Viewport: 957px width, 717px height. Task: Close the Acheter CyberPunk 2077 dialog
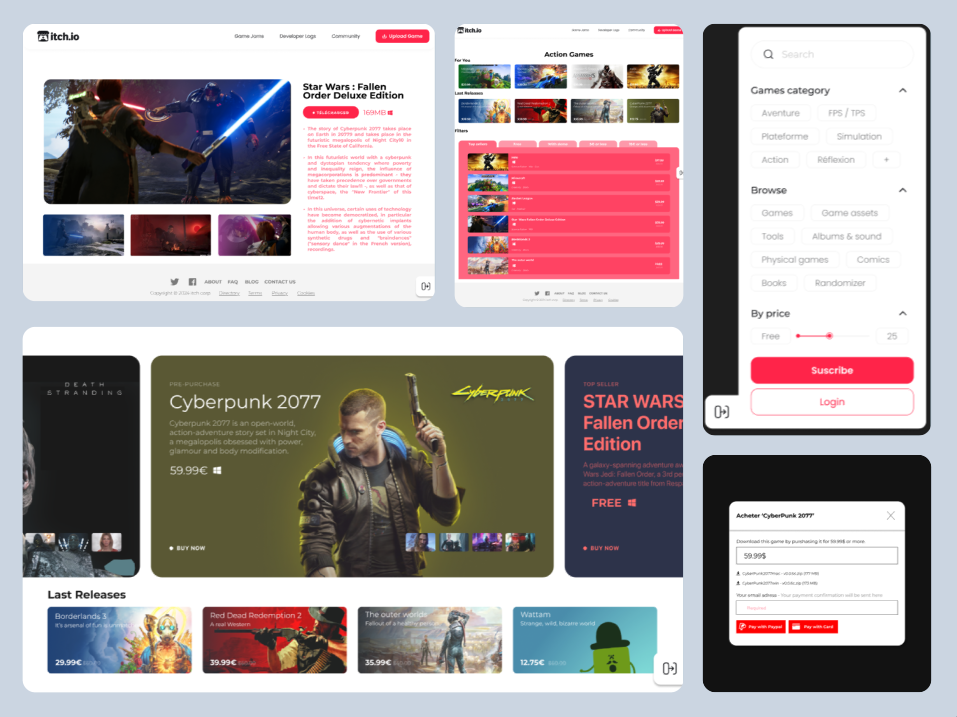click(890, 516)
